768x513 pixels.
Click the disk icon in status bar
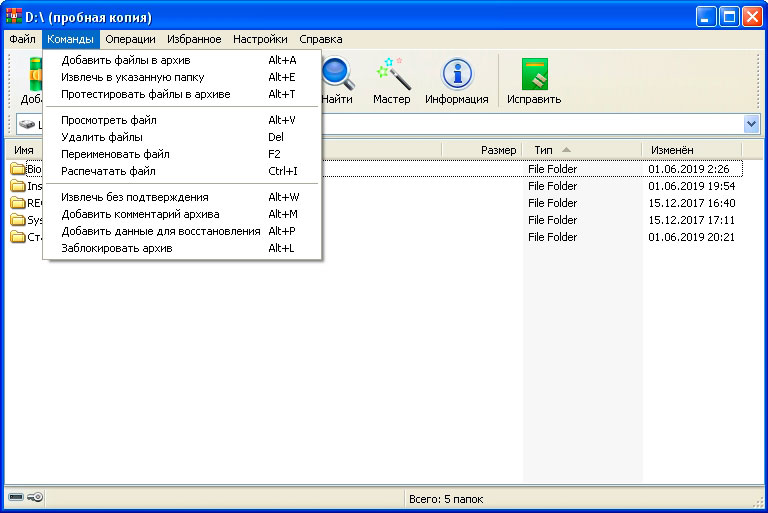click(16, 497)
